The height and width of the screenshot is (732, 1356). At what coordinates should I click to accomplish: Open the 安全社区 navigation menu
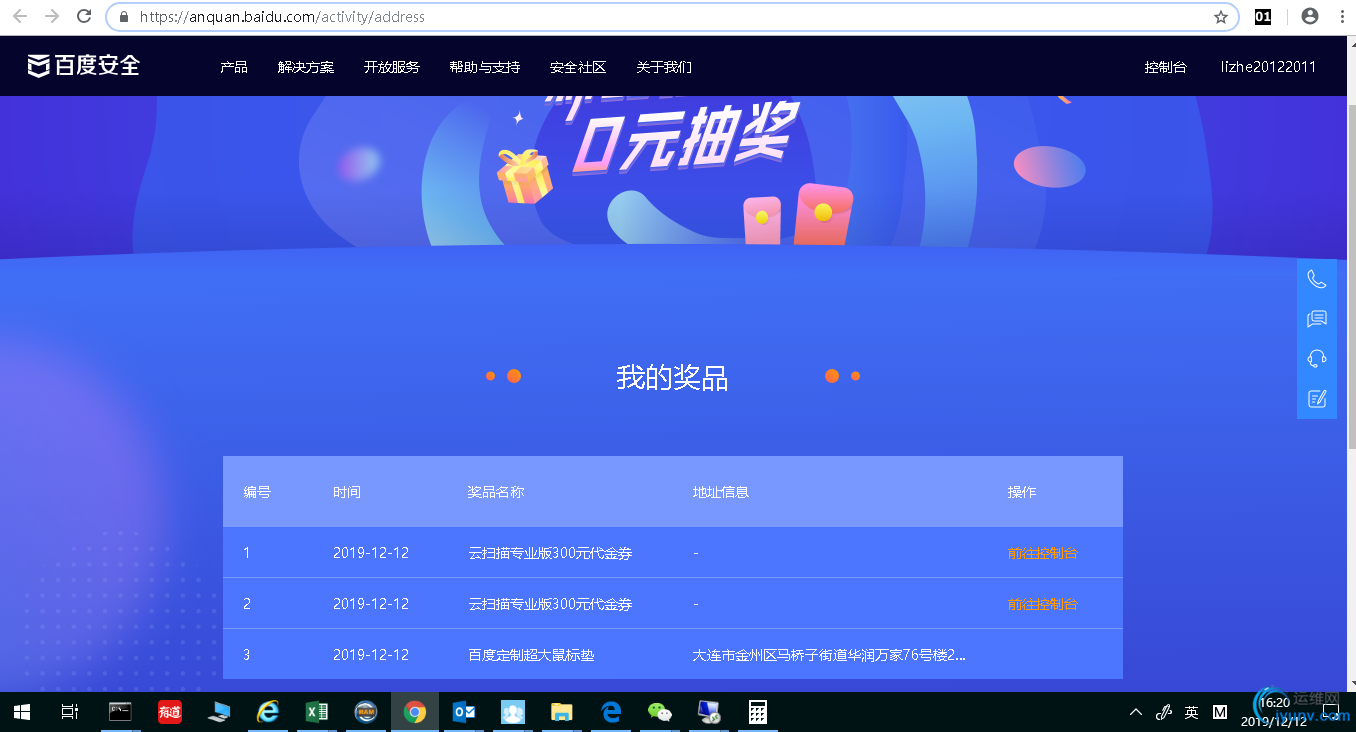578,67
